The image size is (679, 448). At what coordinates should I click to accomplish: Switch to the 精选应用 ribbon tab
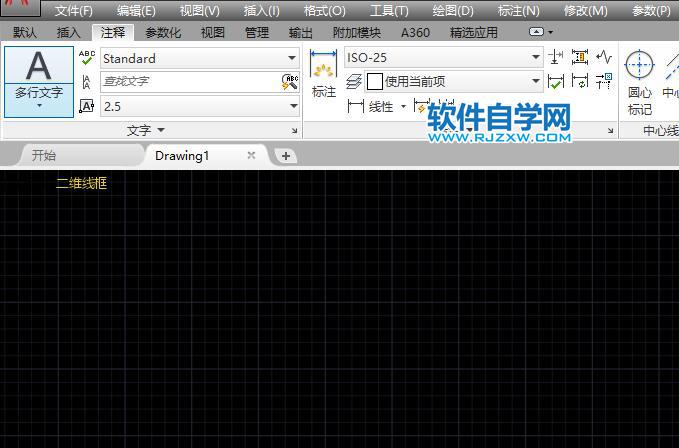474,32
